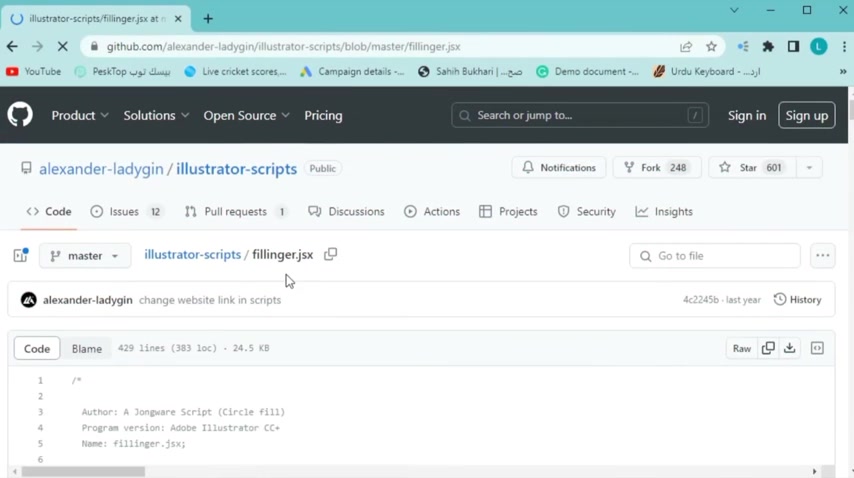854x478 pixels.
Task: Open illustrator-scripts breadcrumb link
Action: pyautogui.click(x=192, y=254)
